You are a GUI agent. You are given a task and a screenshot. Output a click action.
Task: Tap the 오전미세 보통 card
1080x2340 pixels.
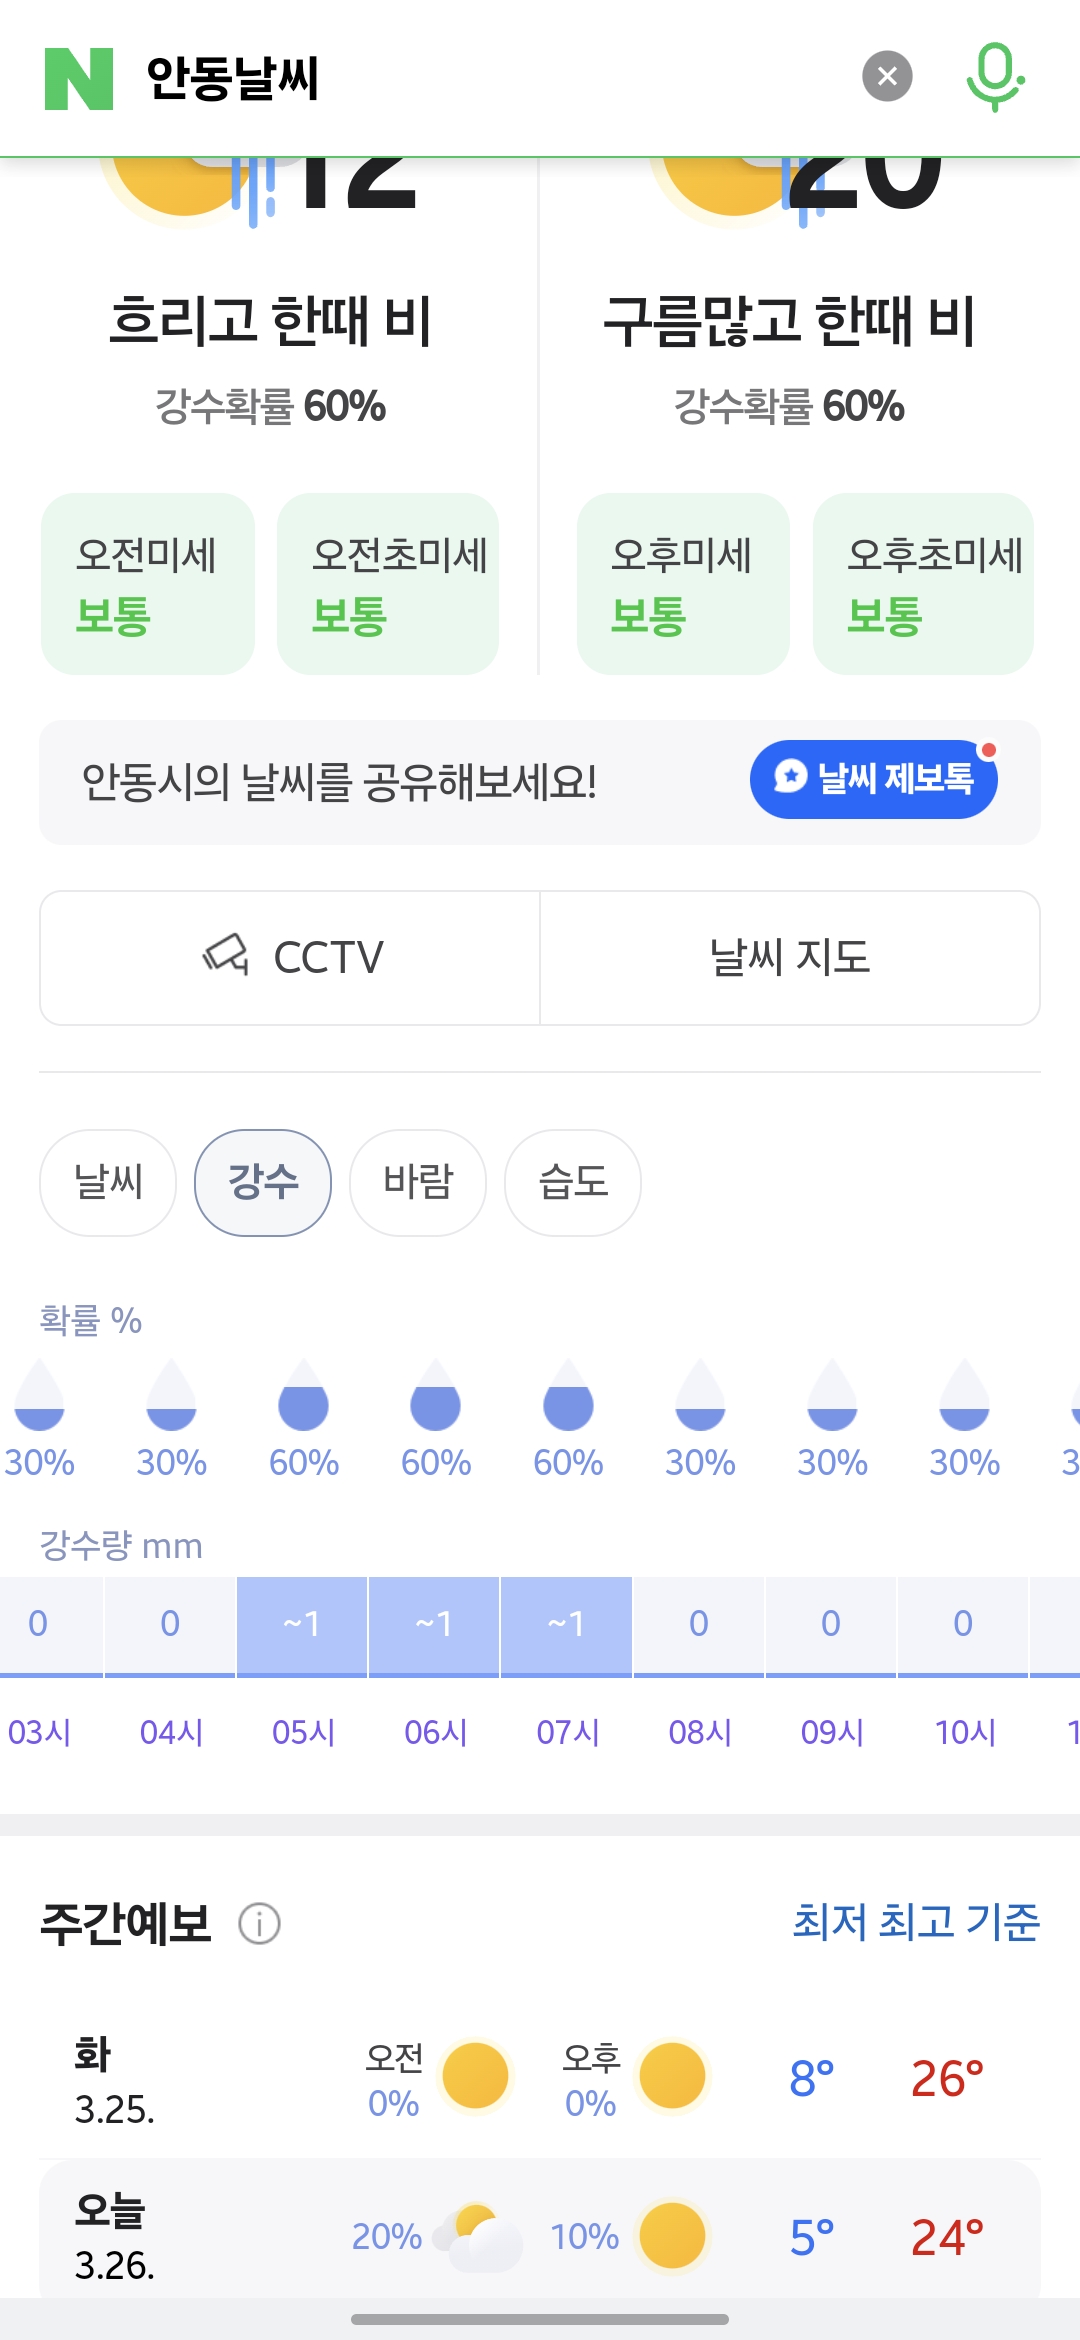[x=148, y=584]
